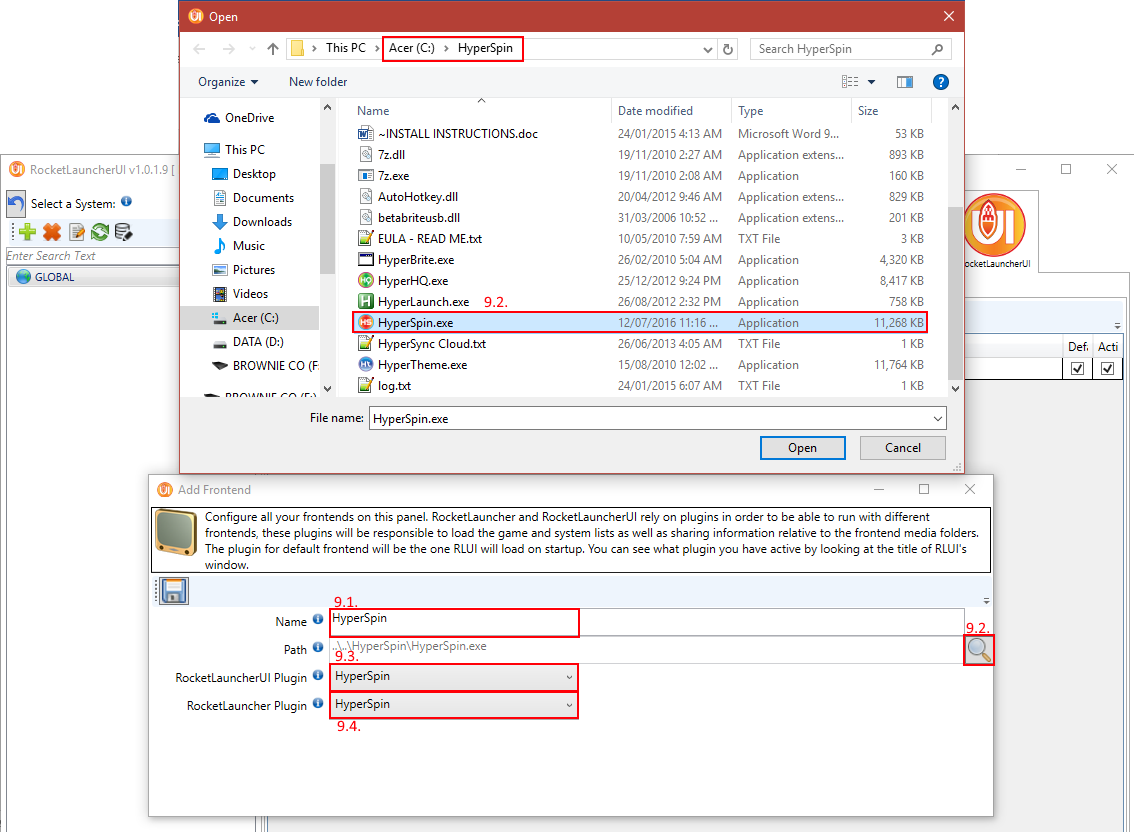Viewport: 1134px width, 832px height.
Task: Click the info icon beside Select a System
Action: pos(127,202)
